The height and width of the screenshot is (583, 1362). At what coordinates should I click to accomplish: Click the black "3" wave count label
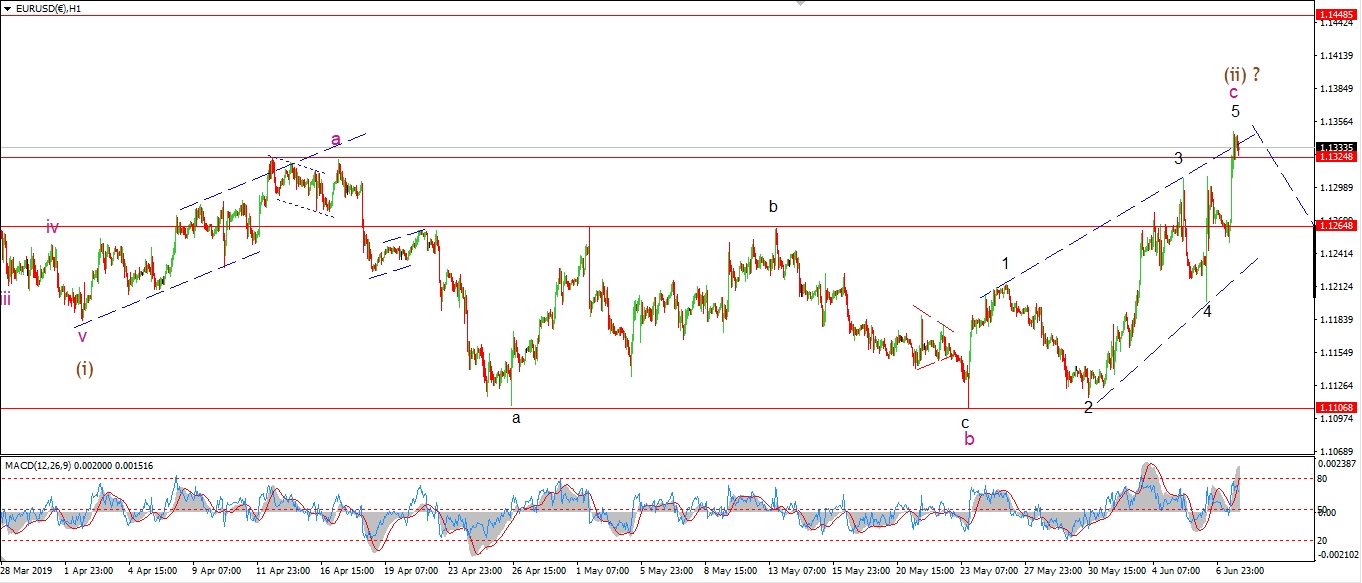[1178, 158]
